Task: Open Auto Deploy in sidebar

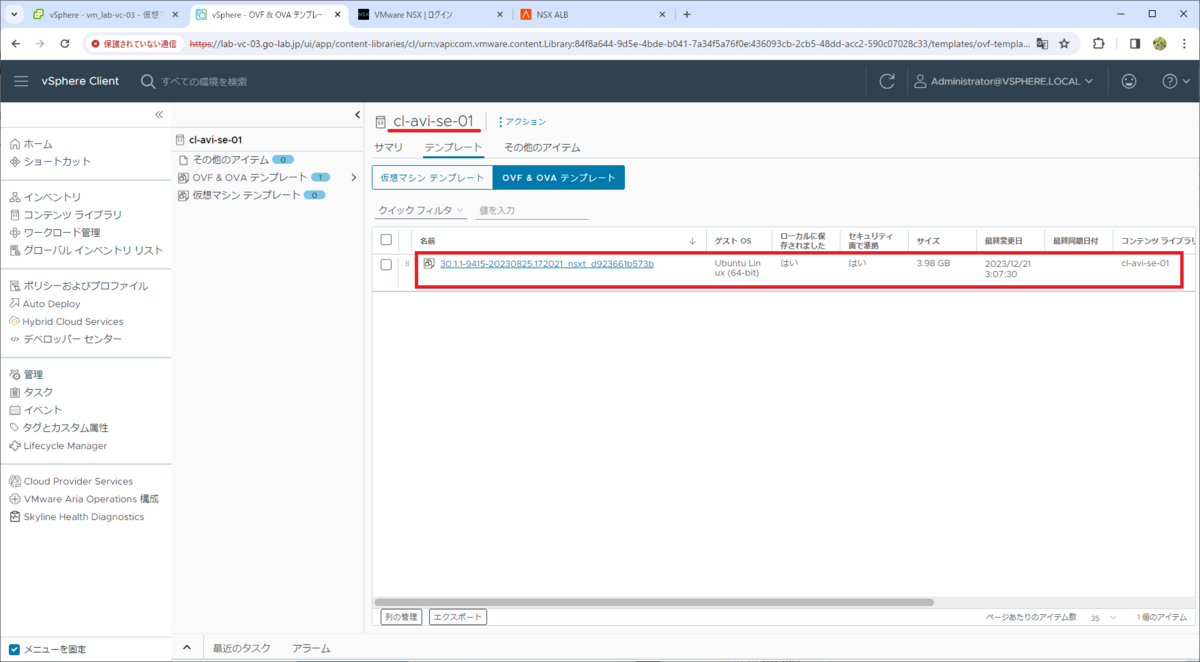Action: [45, 304]
